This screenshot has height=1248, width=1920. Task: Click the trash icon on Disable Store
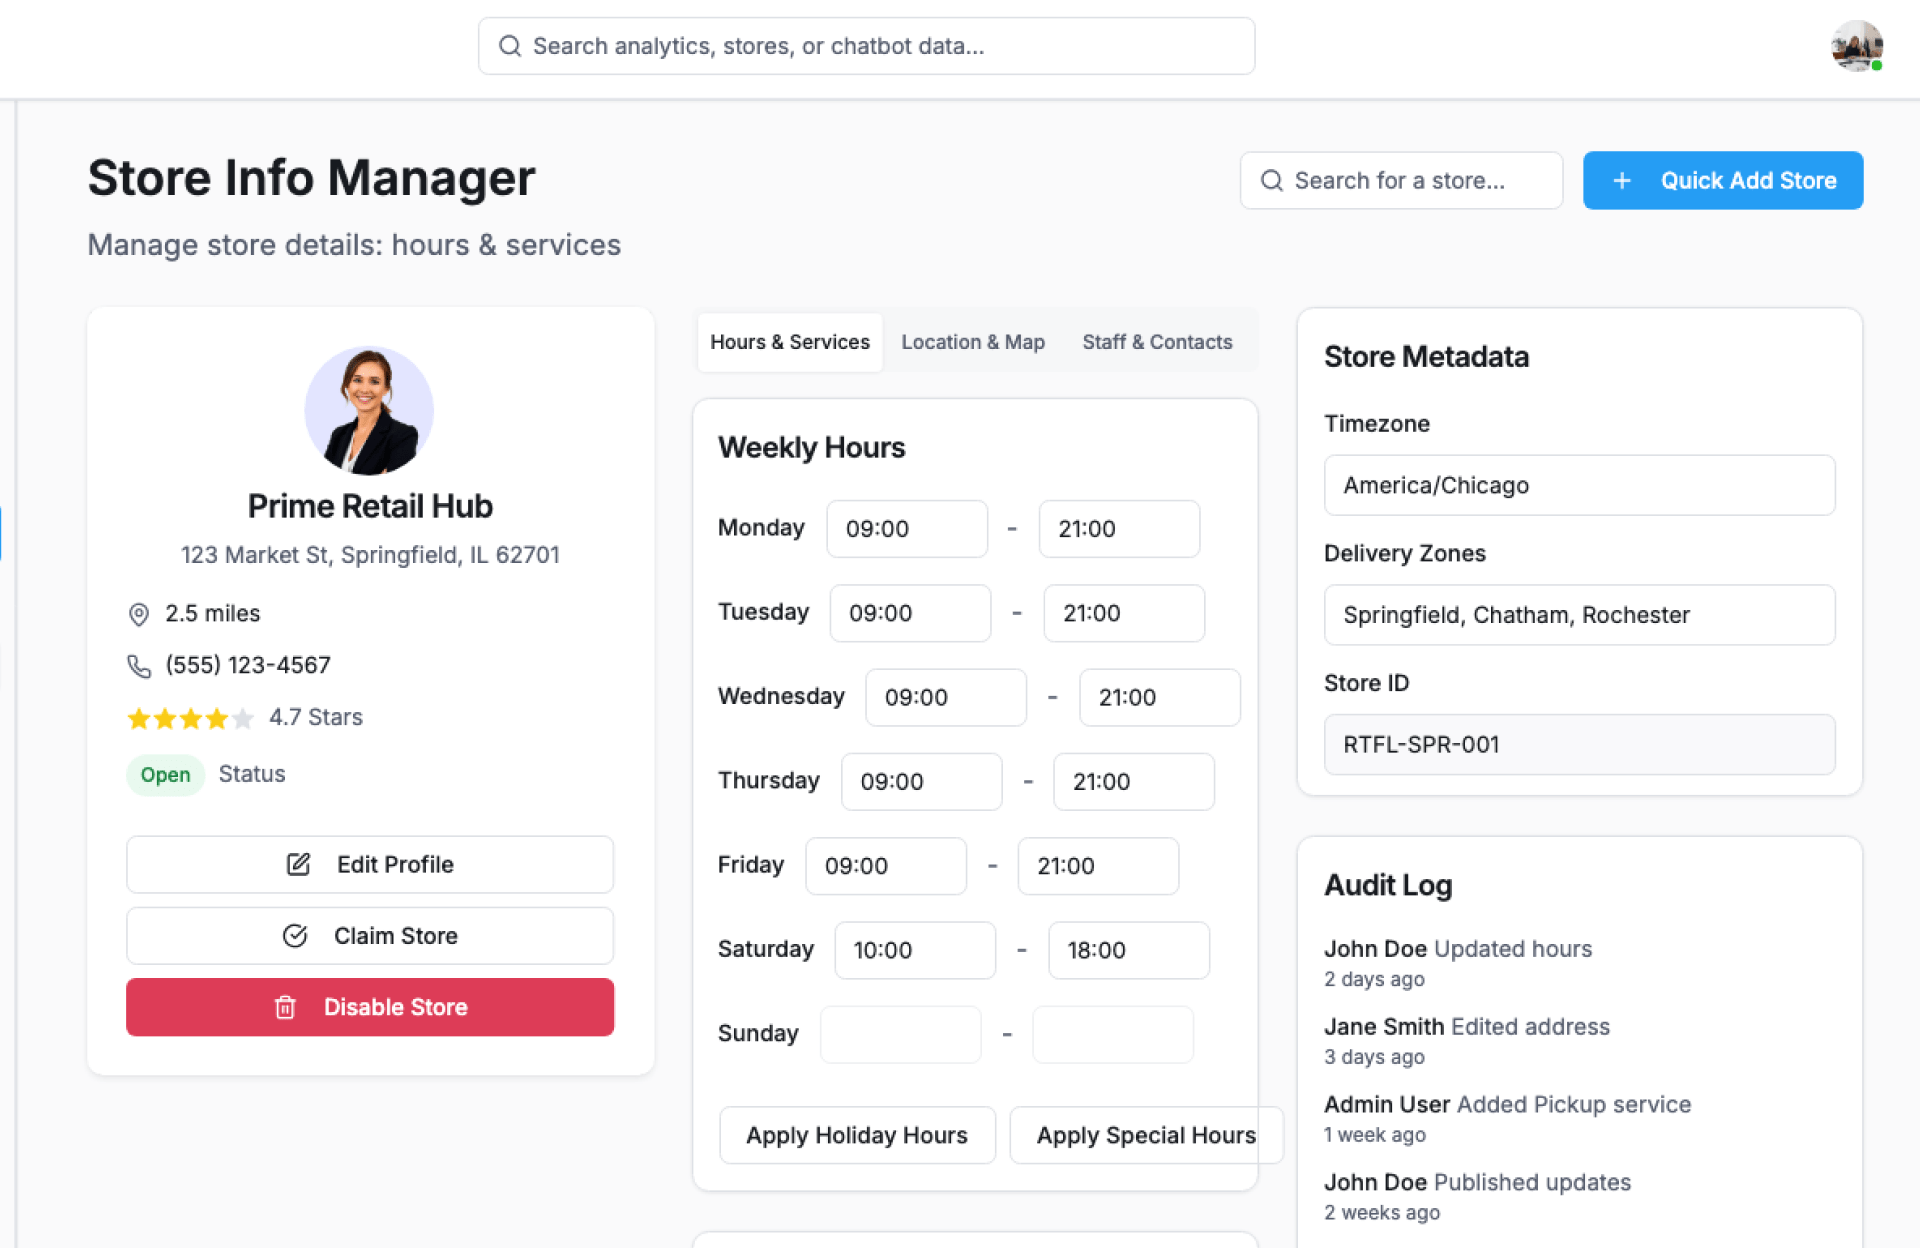coord(285,1008)
